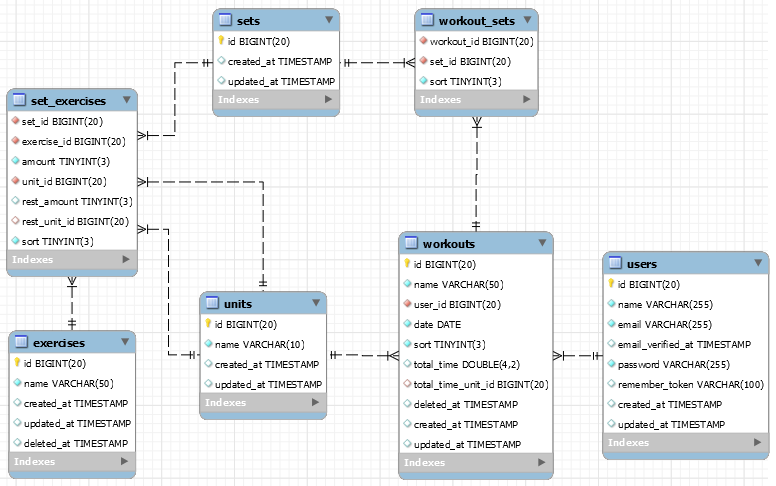The image size is (776, 486).
Task: Select 'deleted_at TIMESTAMP' in workouts
Action: 466,404
